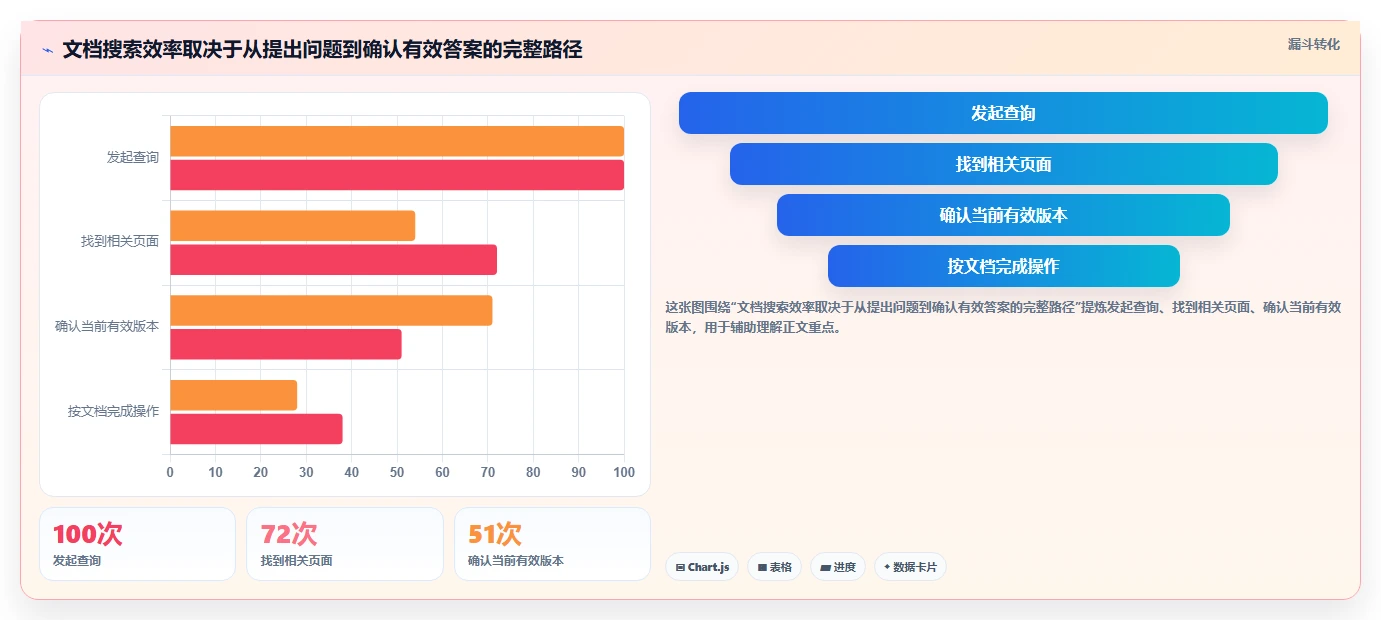Screen dimensions: 1381x620
Task: Click the x-axis tick label 60
Action: [x=442, y=472]
